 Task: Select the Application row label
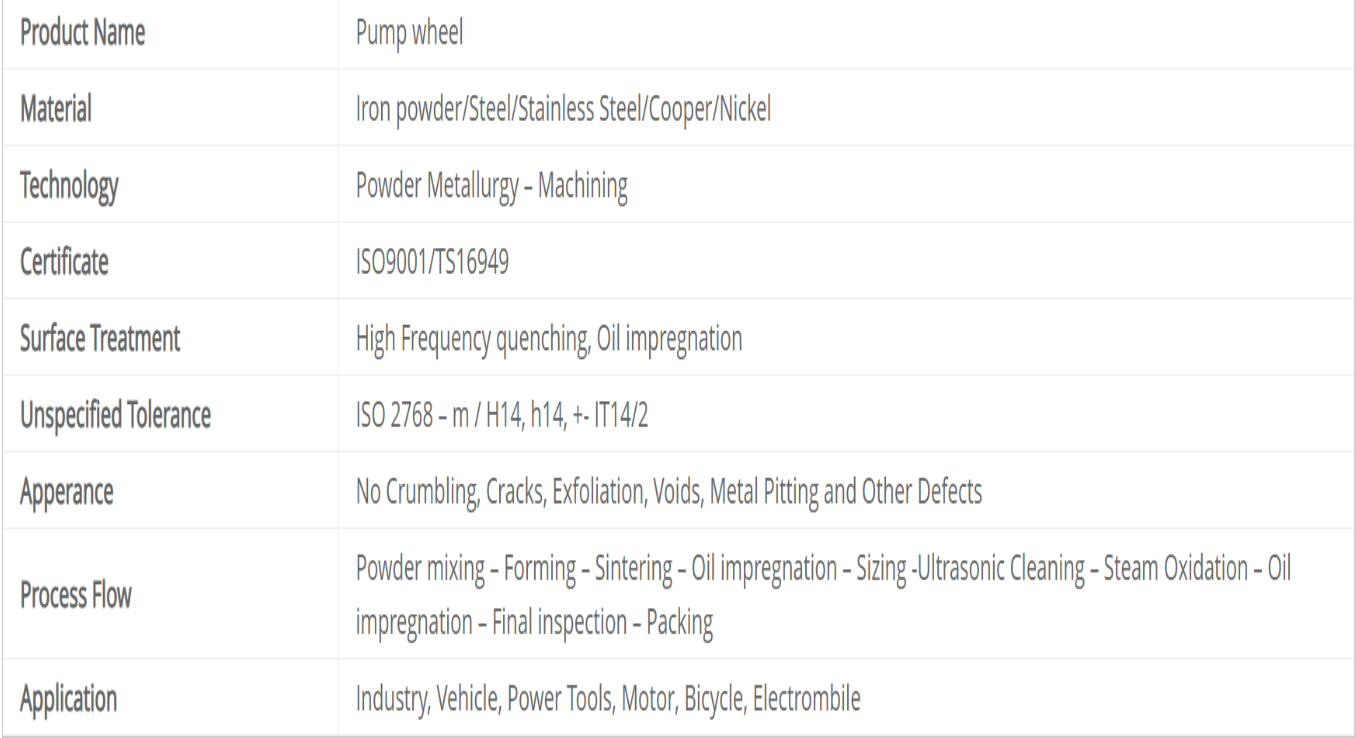(x=68, y=698)
